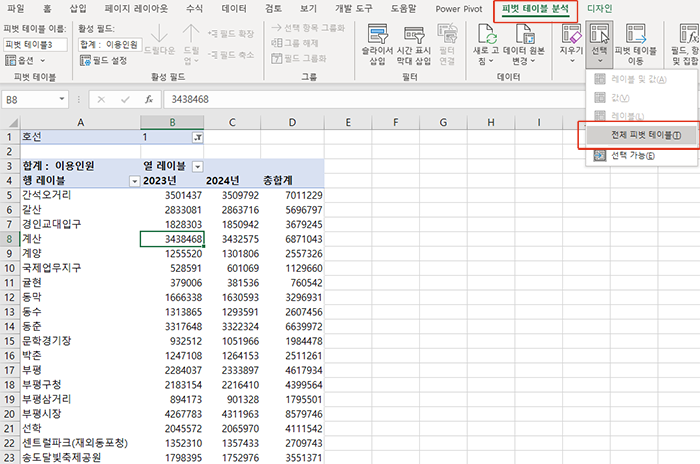Click the Name Box showing B8
The width and height of the screenshot is (700, 464).
[x=29, y=99]
